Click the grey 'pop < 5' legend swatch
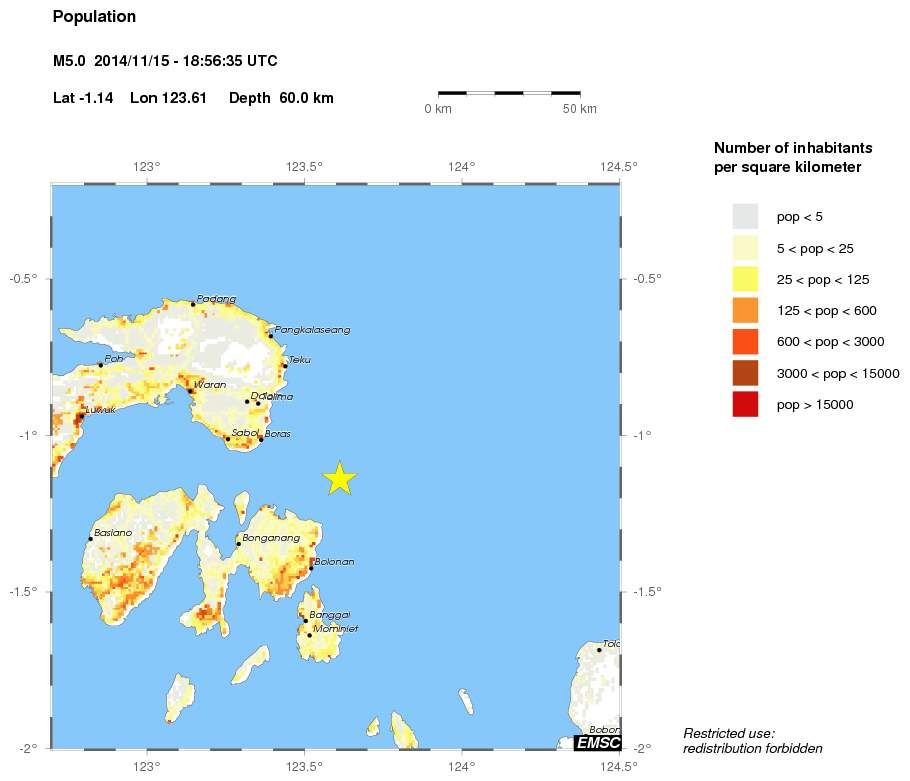This screenshot has width=910, height=781. tap(745, 216)
